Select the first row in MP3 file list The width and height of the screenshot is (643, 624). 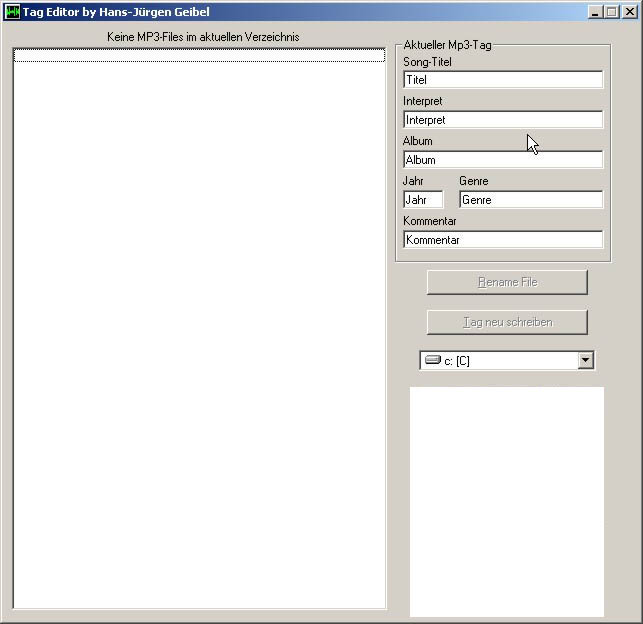tap(199, 56)
